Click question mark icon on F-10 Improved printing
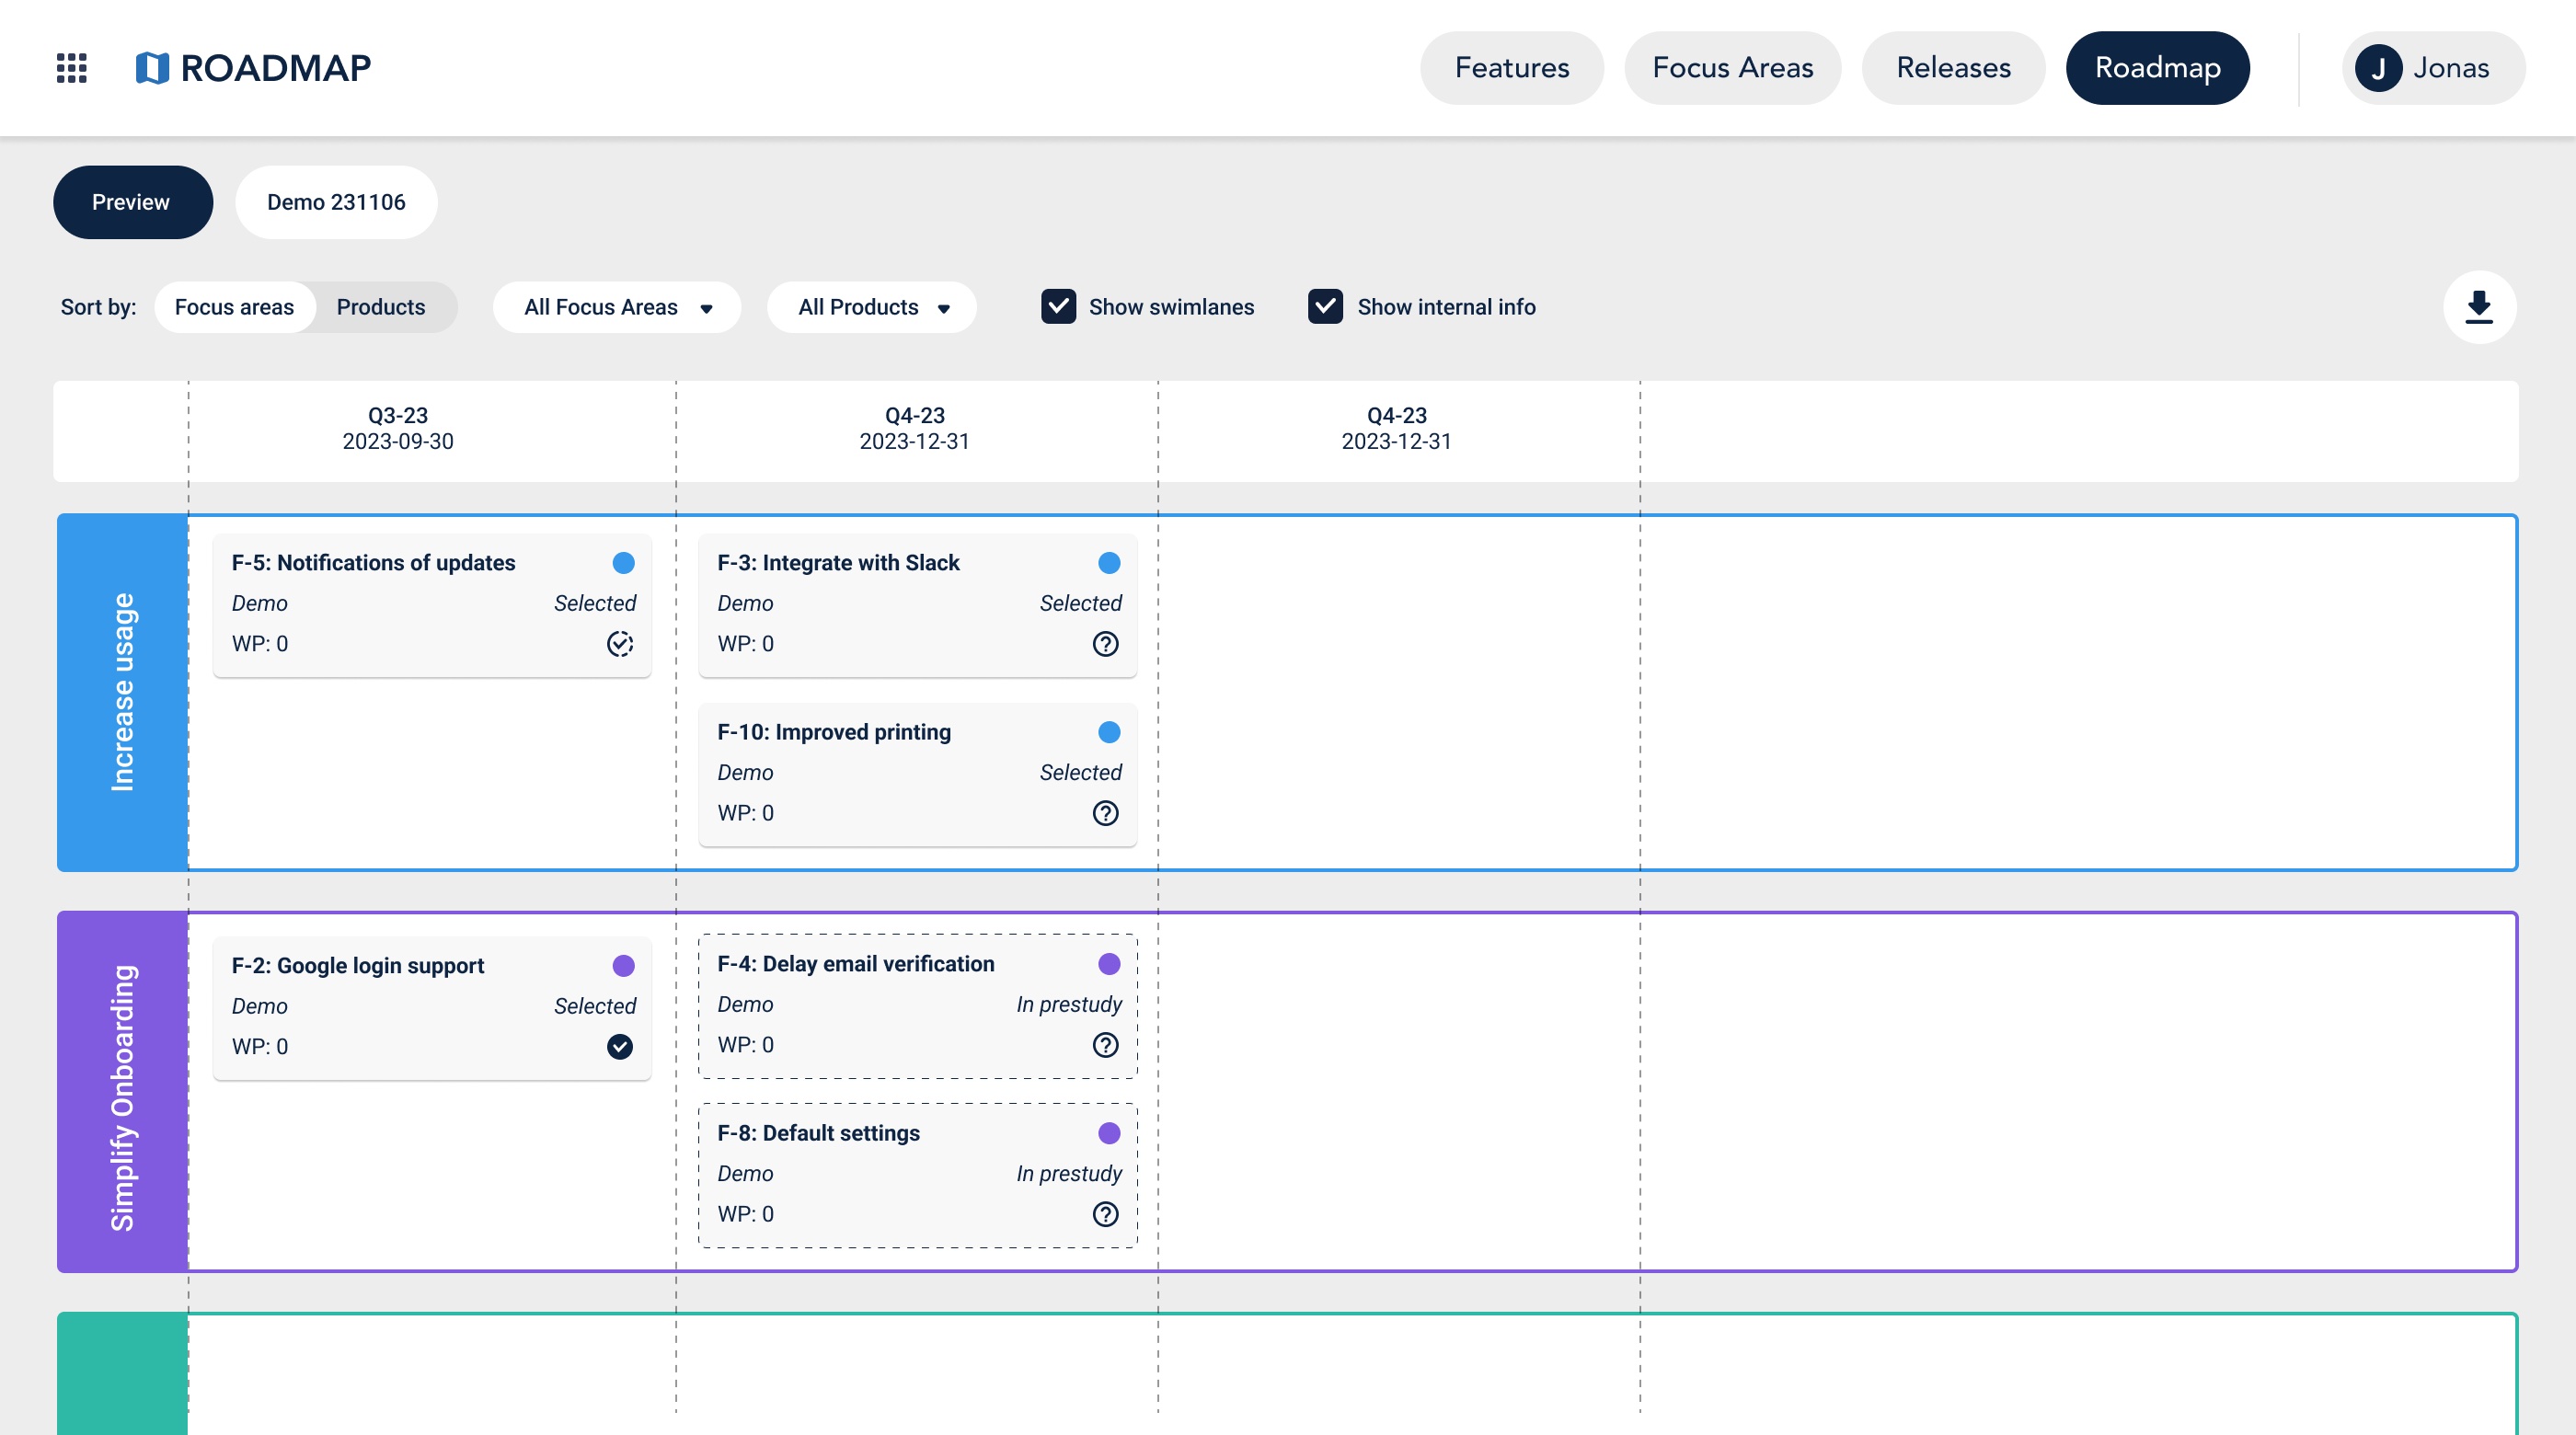Image resolution: width=2576 pixels, height=1435 pixels. click(1105, 813)
